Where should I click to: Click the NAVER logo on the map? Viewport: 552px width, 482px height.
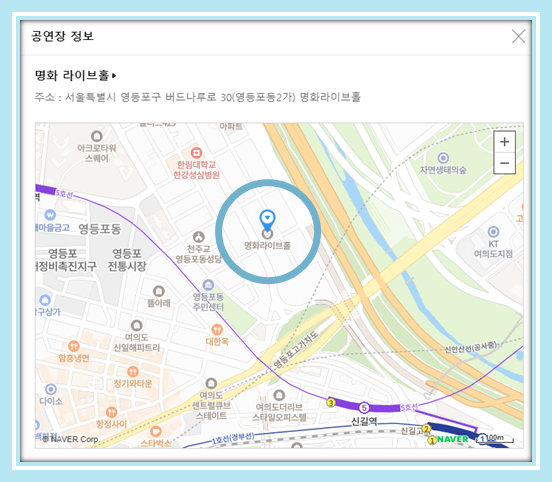coord(453,439)
